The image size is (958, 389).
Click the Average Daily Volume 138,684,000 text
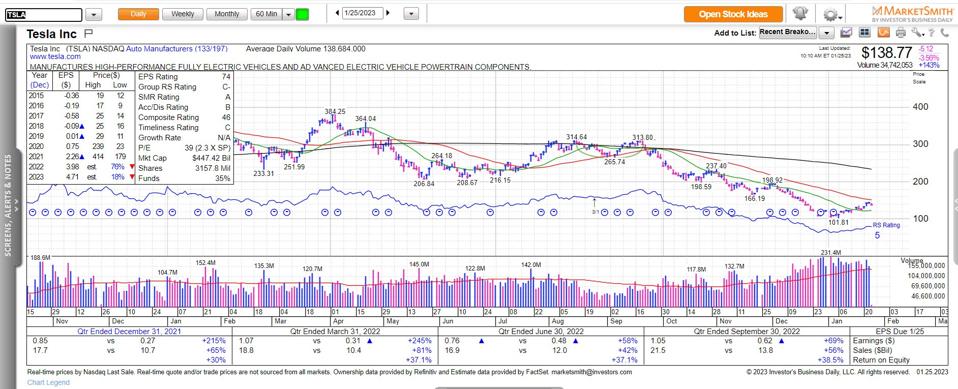pyautogui.click(x=305, y=48)
